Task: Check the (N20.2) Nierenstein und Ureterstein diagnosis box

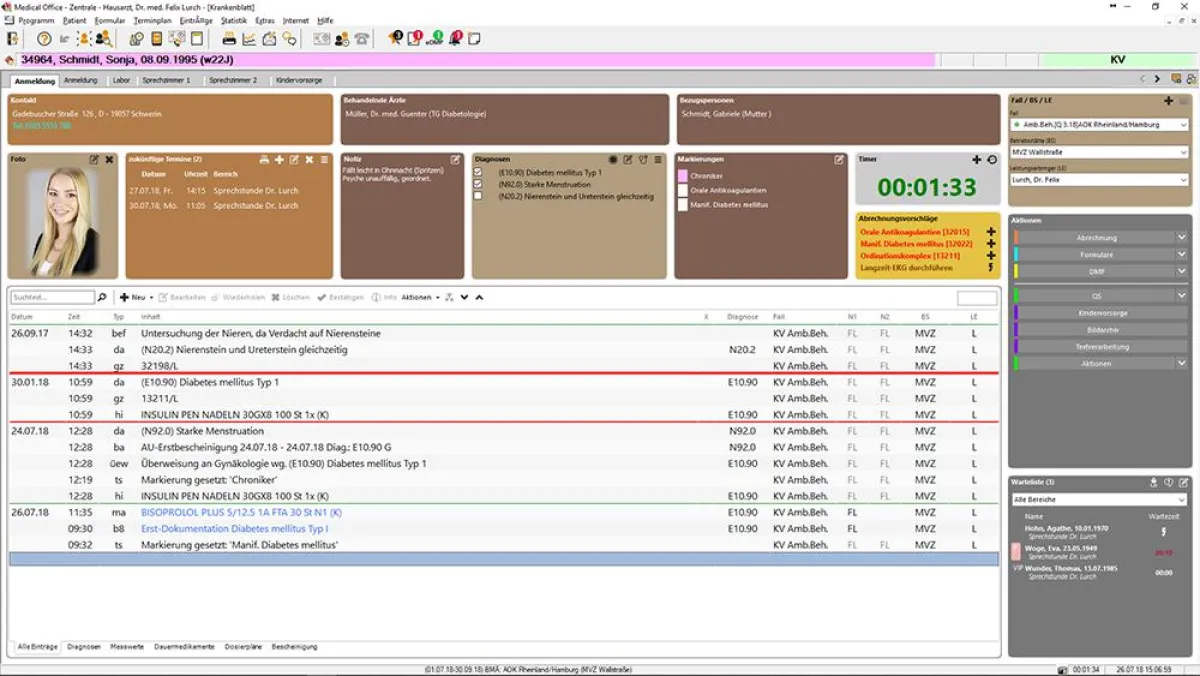Action: point(478,196)
